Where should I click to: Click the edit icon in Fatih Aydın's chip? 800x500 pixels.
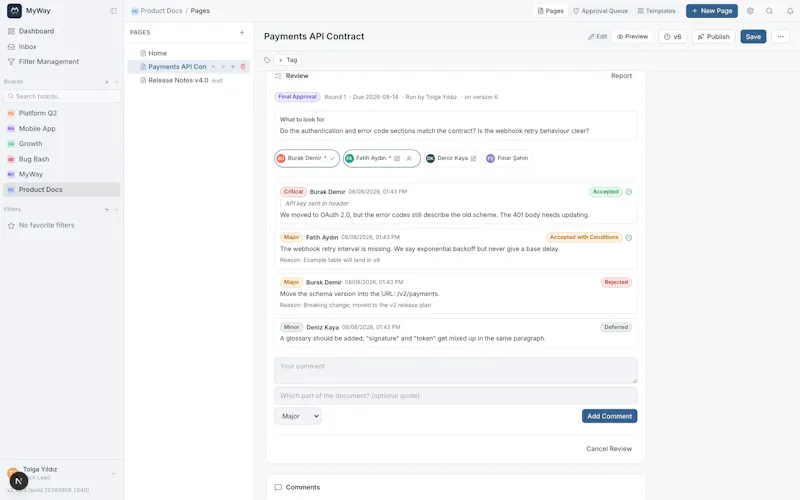tap(397, 158)
